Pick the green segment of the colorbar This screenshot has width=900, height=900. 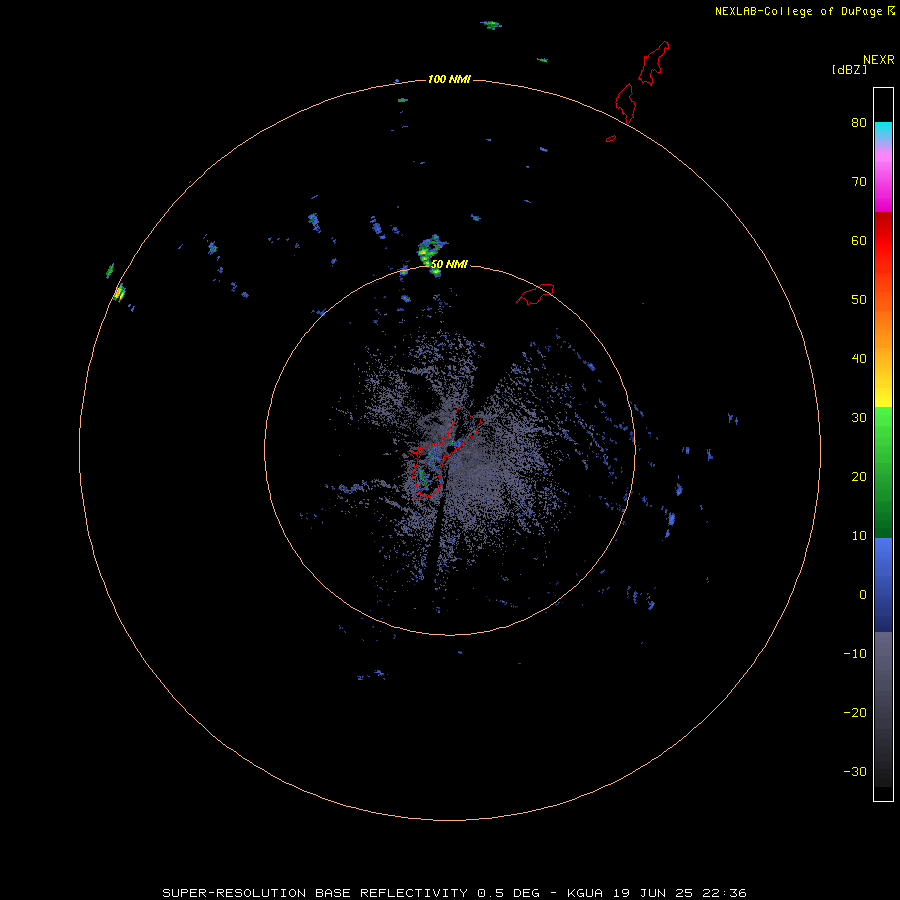[x=883, y=472]
